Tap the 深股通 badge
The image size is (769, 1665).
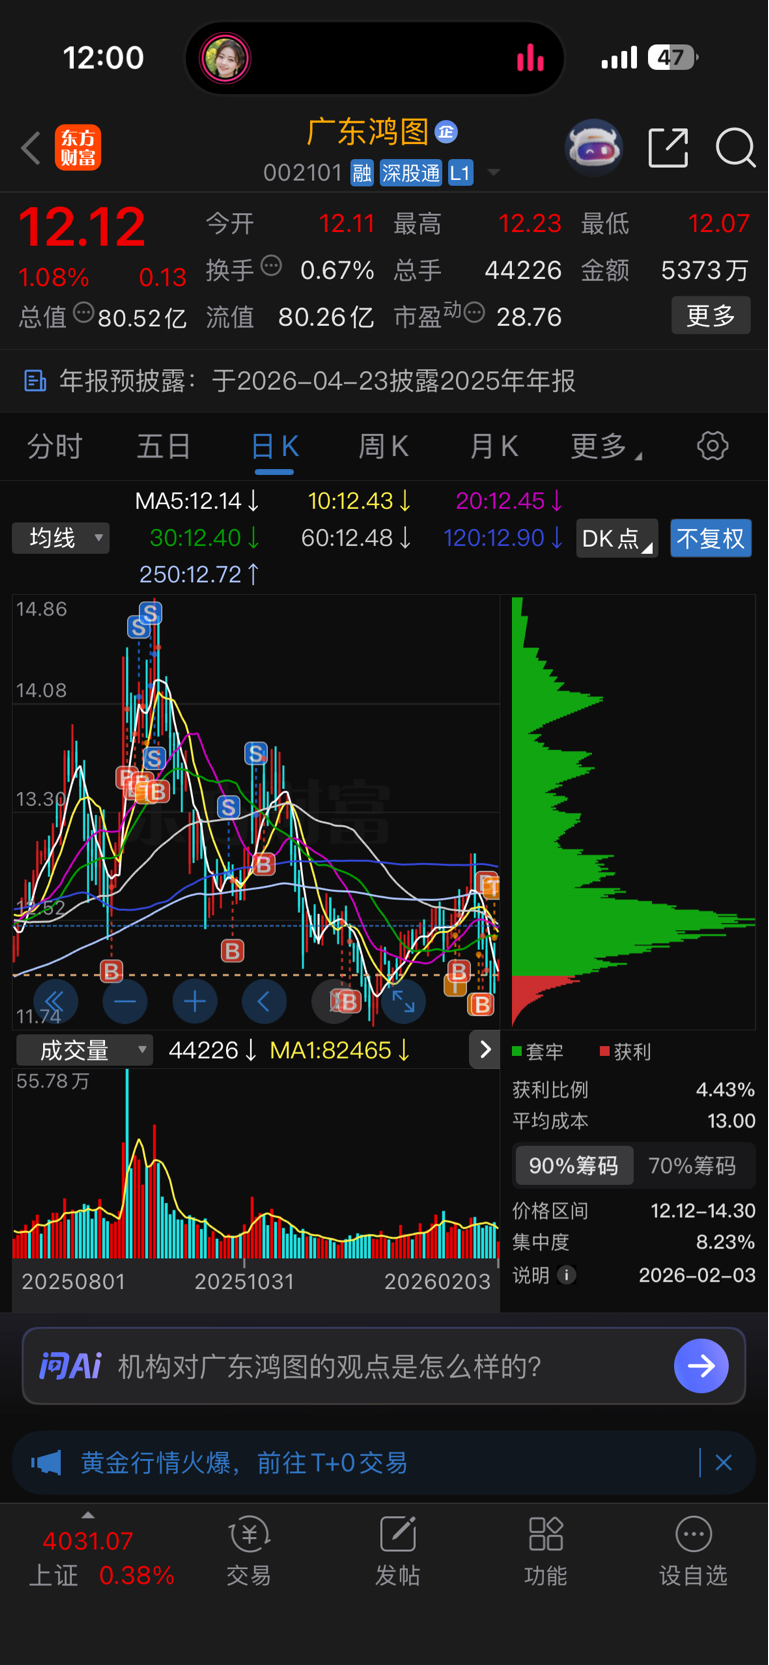point(411,173)
